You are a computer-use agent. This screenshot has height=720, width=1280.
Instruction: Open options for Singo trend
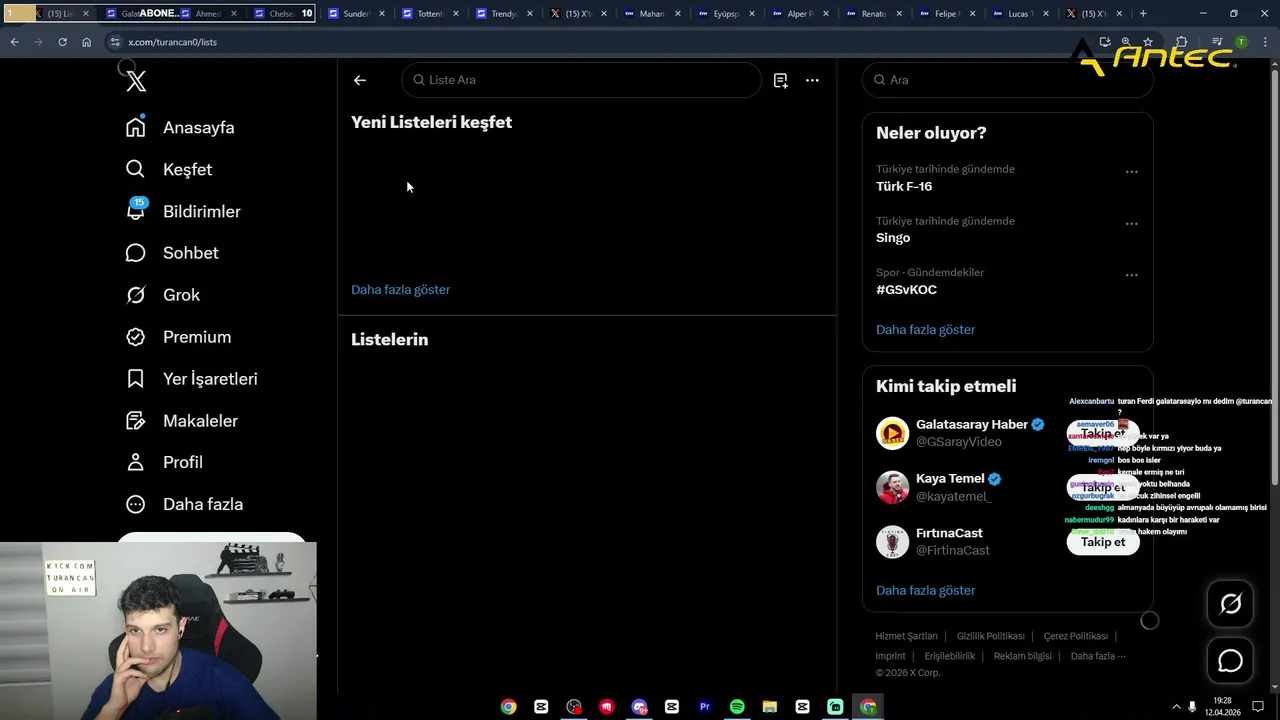(x=1131, y=224)
